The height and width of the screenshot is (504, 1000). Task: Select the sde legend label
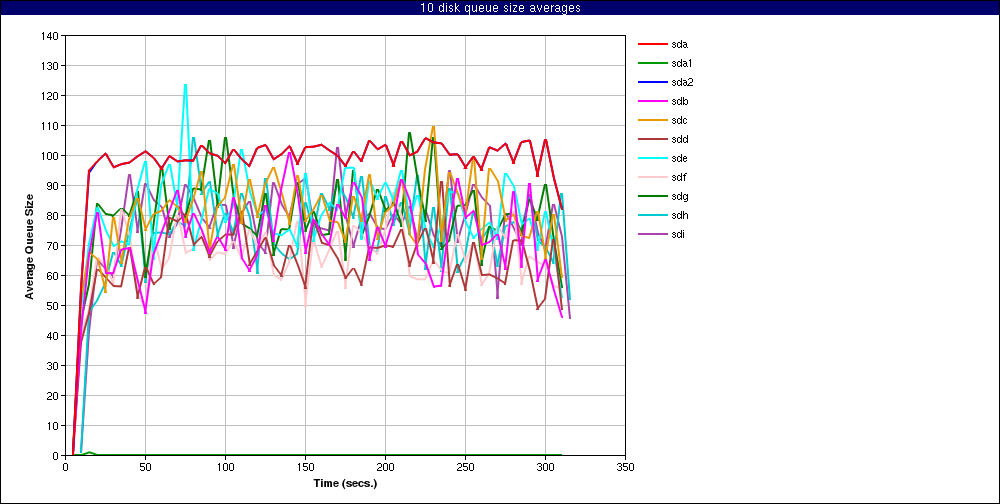[x=679, y=158]
